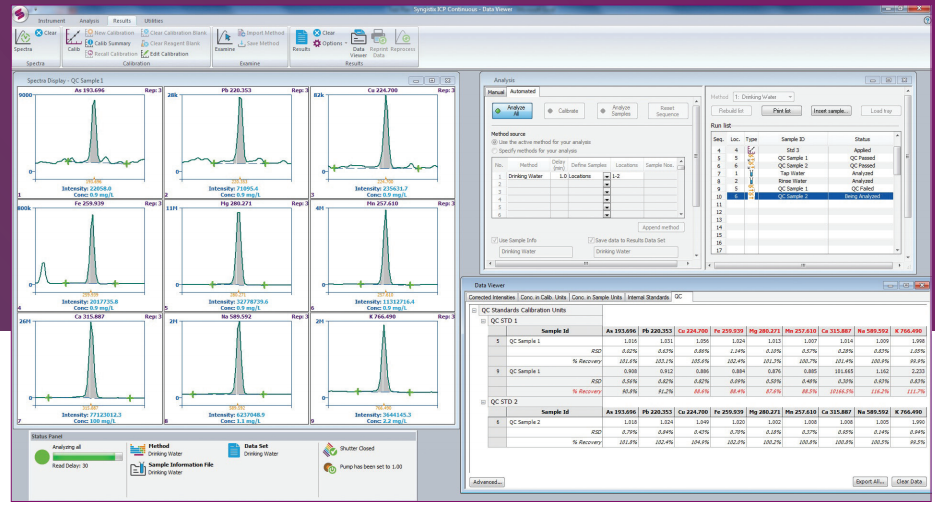This screenshot has height=505, width=935.
Task: Open the Results document icon
Action: tap(300, 39)
